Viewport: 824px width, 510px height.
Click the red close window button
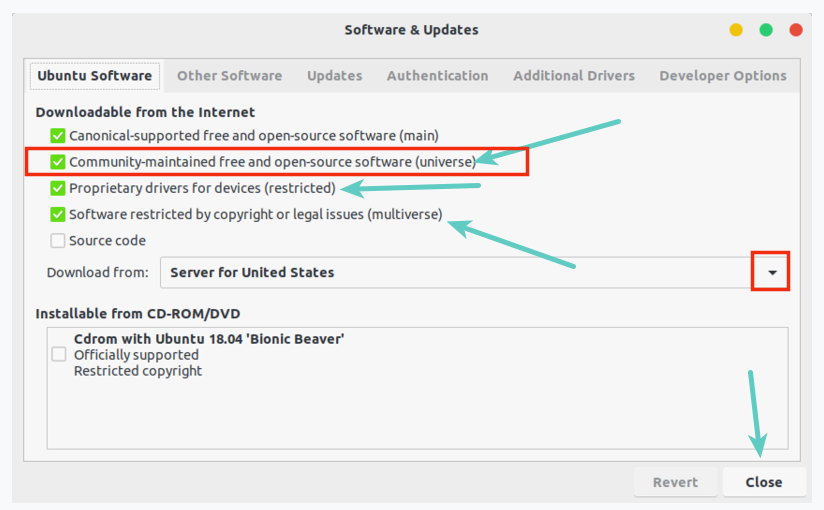pyautogui.click(x=796, y=30)
